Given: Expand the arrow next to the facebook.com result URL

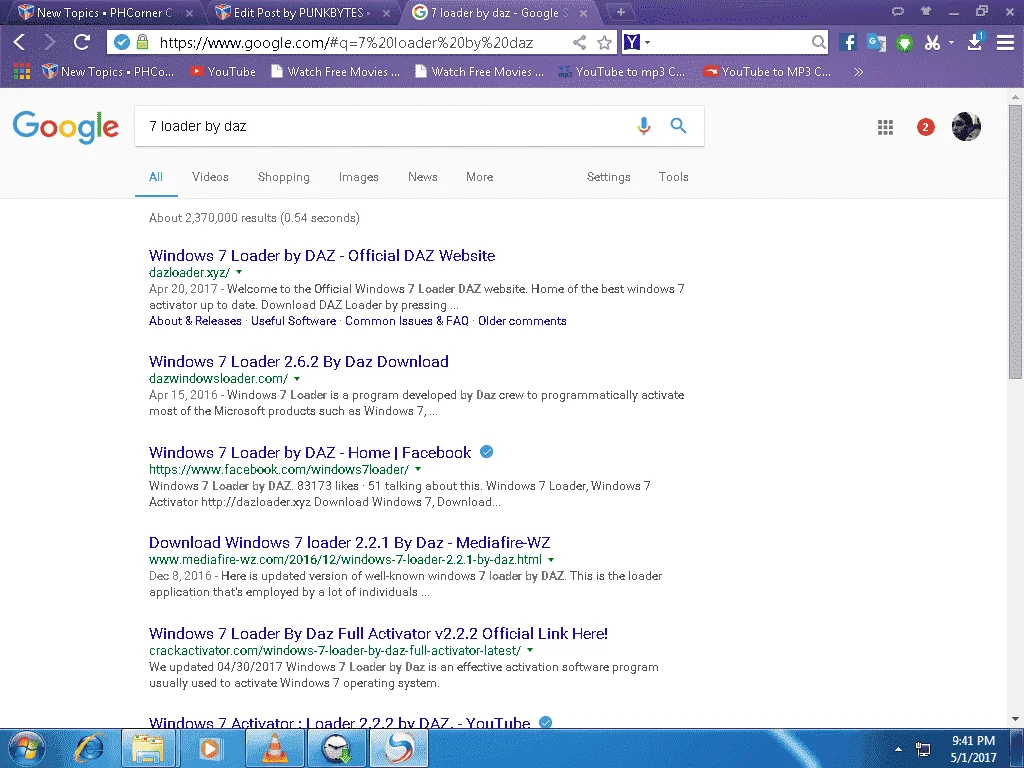Looking at the screenshot, I should click(418, 470).
